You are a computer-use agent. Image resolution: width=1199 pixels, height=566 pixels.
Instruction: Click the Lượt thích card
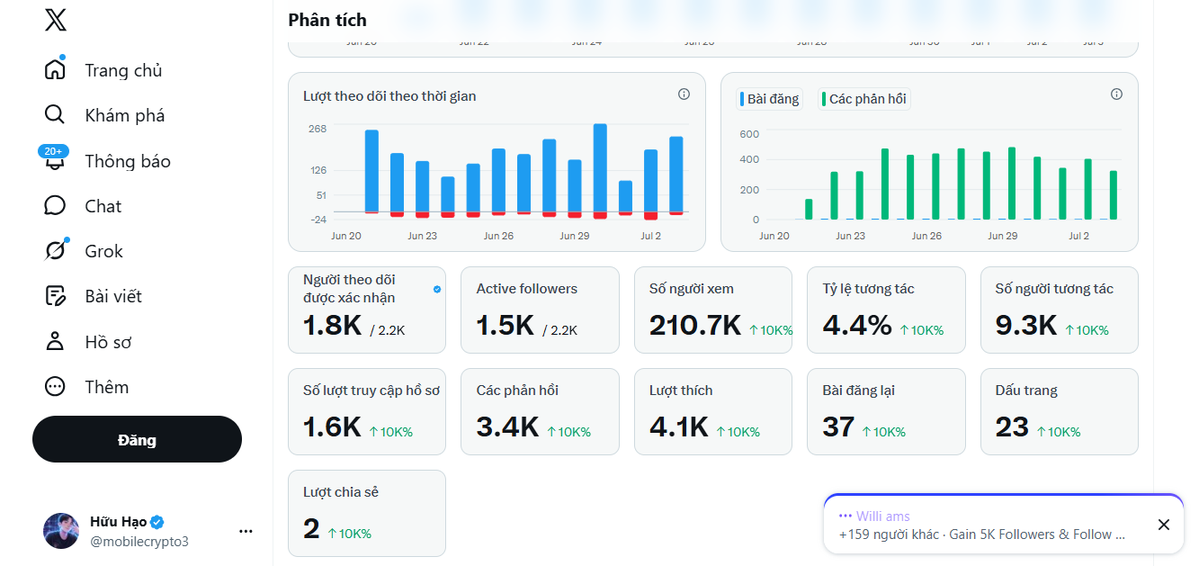point(713,411)
